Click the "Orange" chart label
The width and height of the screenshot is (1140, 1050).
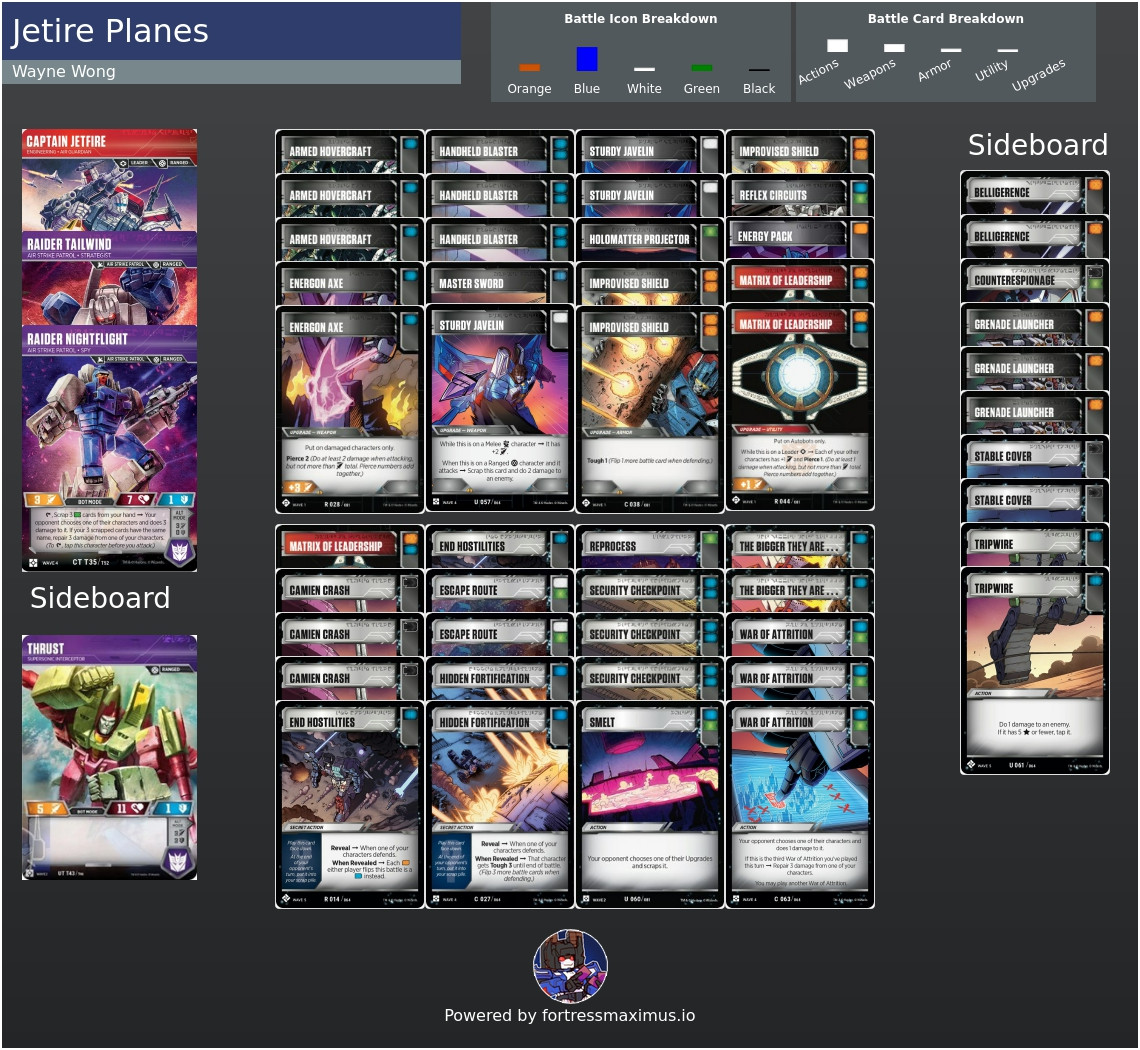click(x=529, y=89)
